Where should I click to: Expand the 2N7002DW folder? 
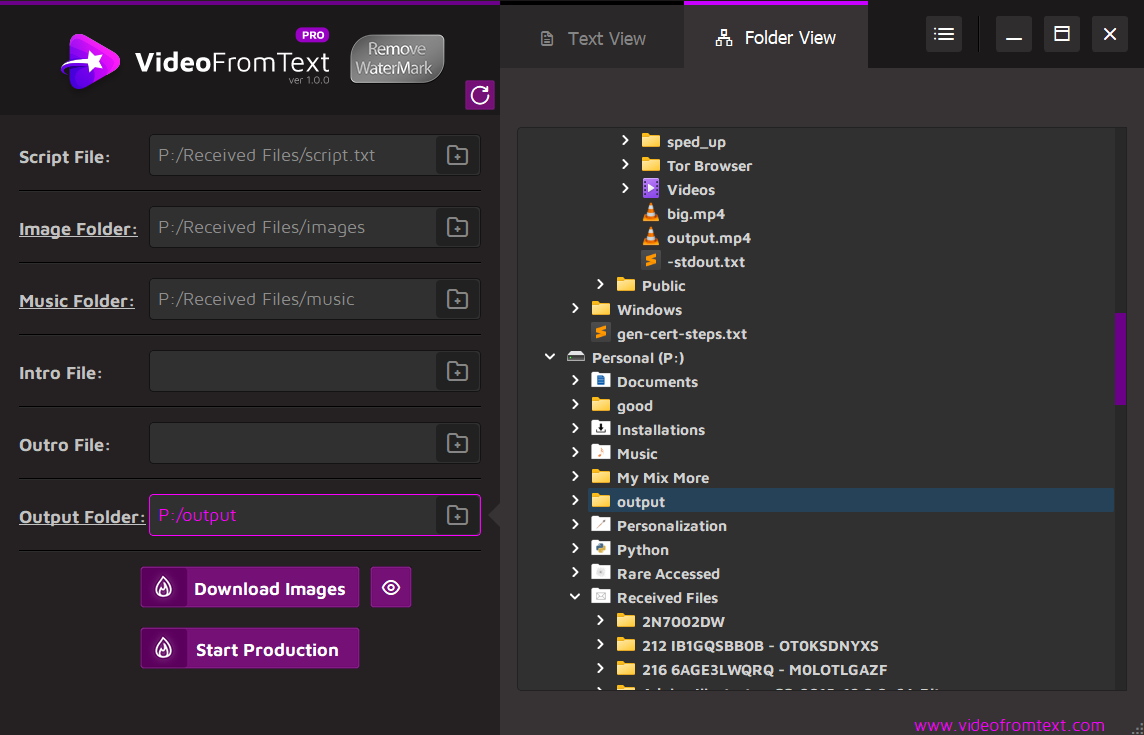click(x=600, y=621)
